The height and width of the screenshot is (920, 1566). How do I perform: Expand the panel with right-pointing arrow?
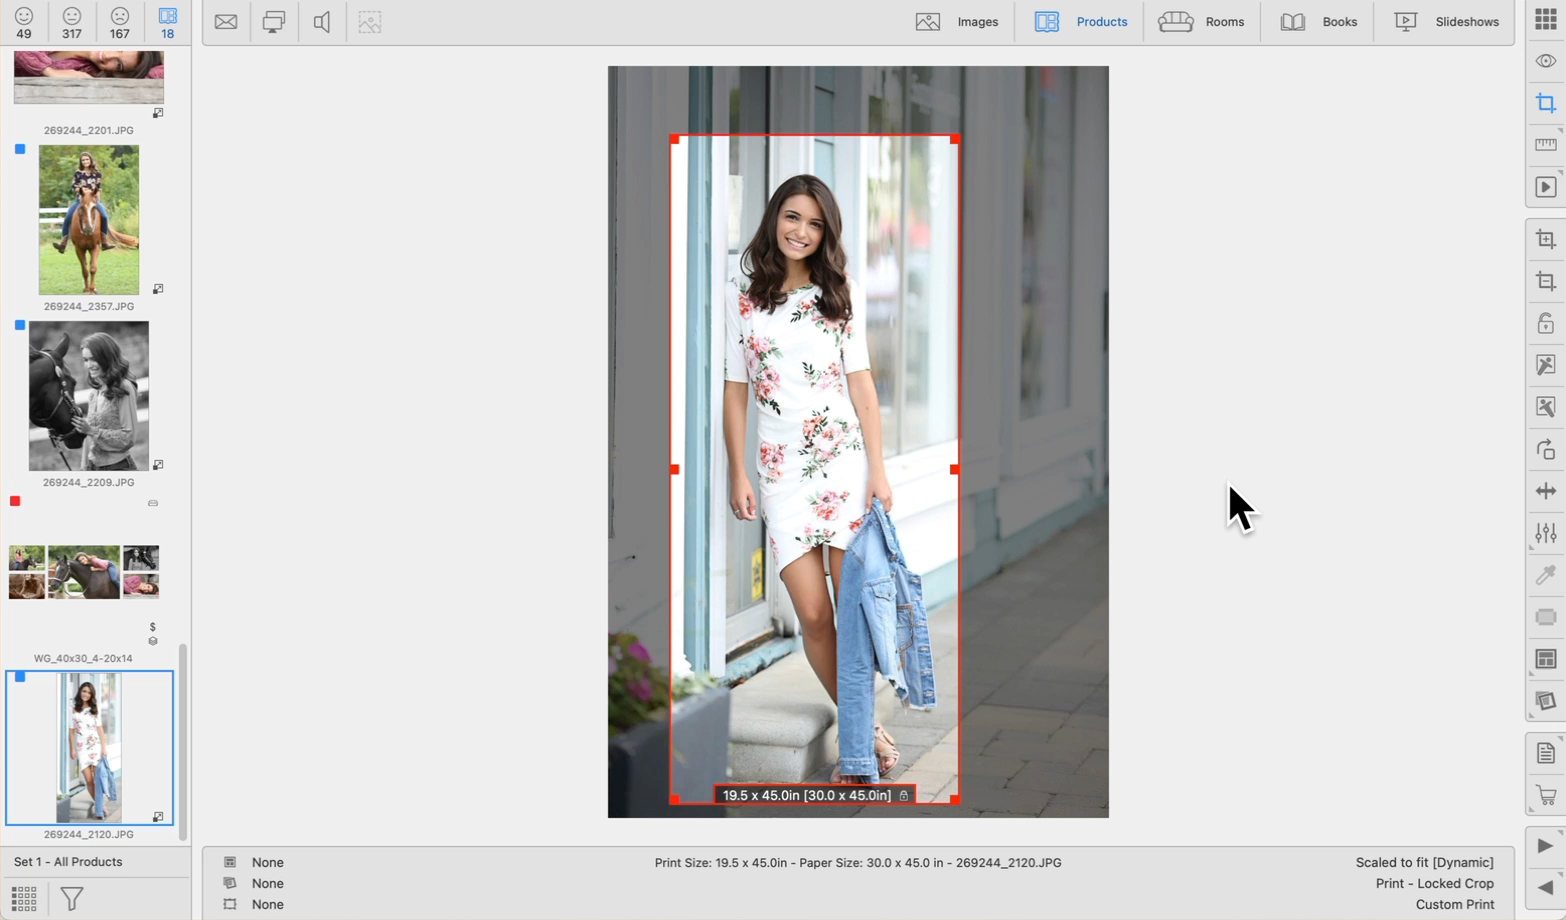coord(1545,846)
